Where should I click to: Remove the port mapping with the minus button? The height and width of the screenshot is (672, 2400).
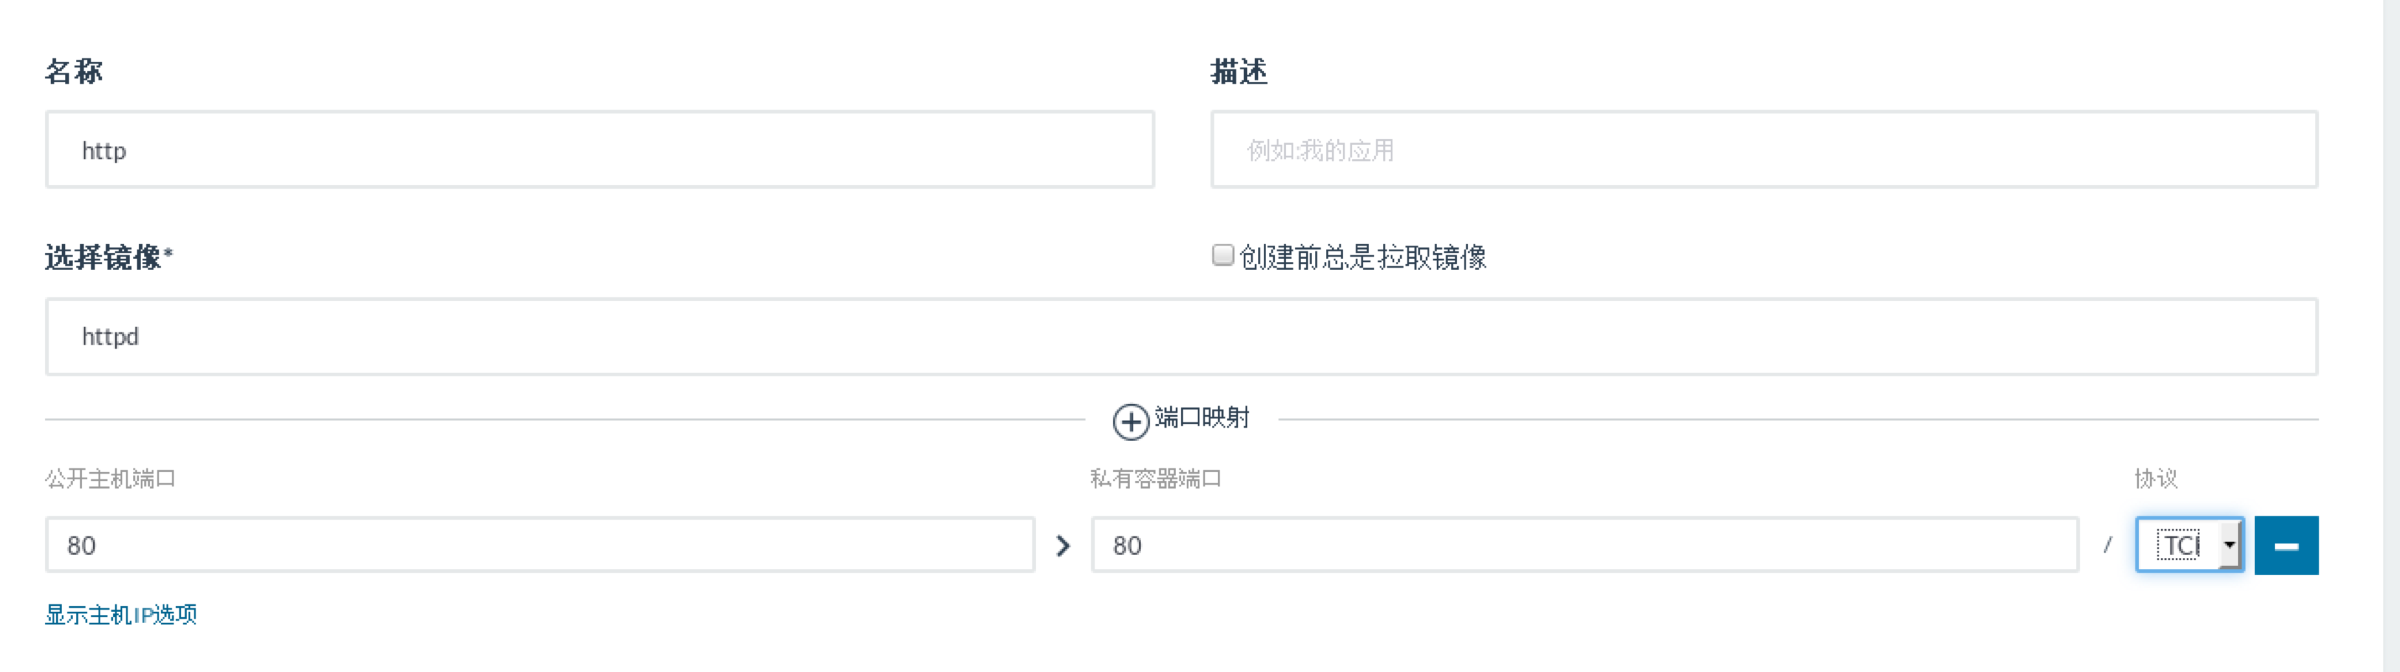click(x=2286, y=546)
